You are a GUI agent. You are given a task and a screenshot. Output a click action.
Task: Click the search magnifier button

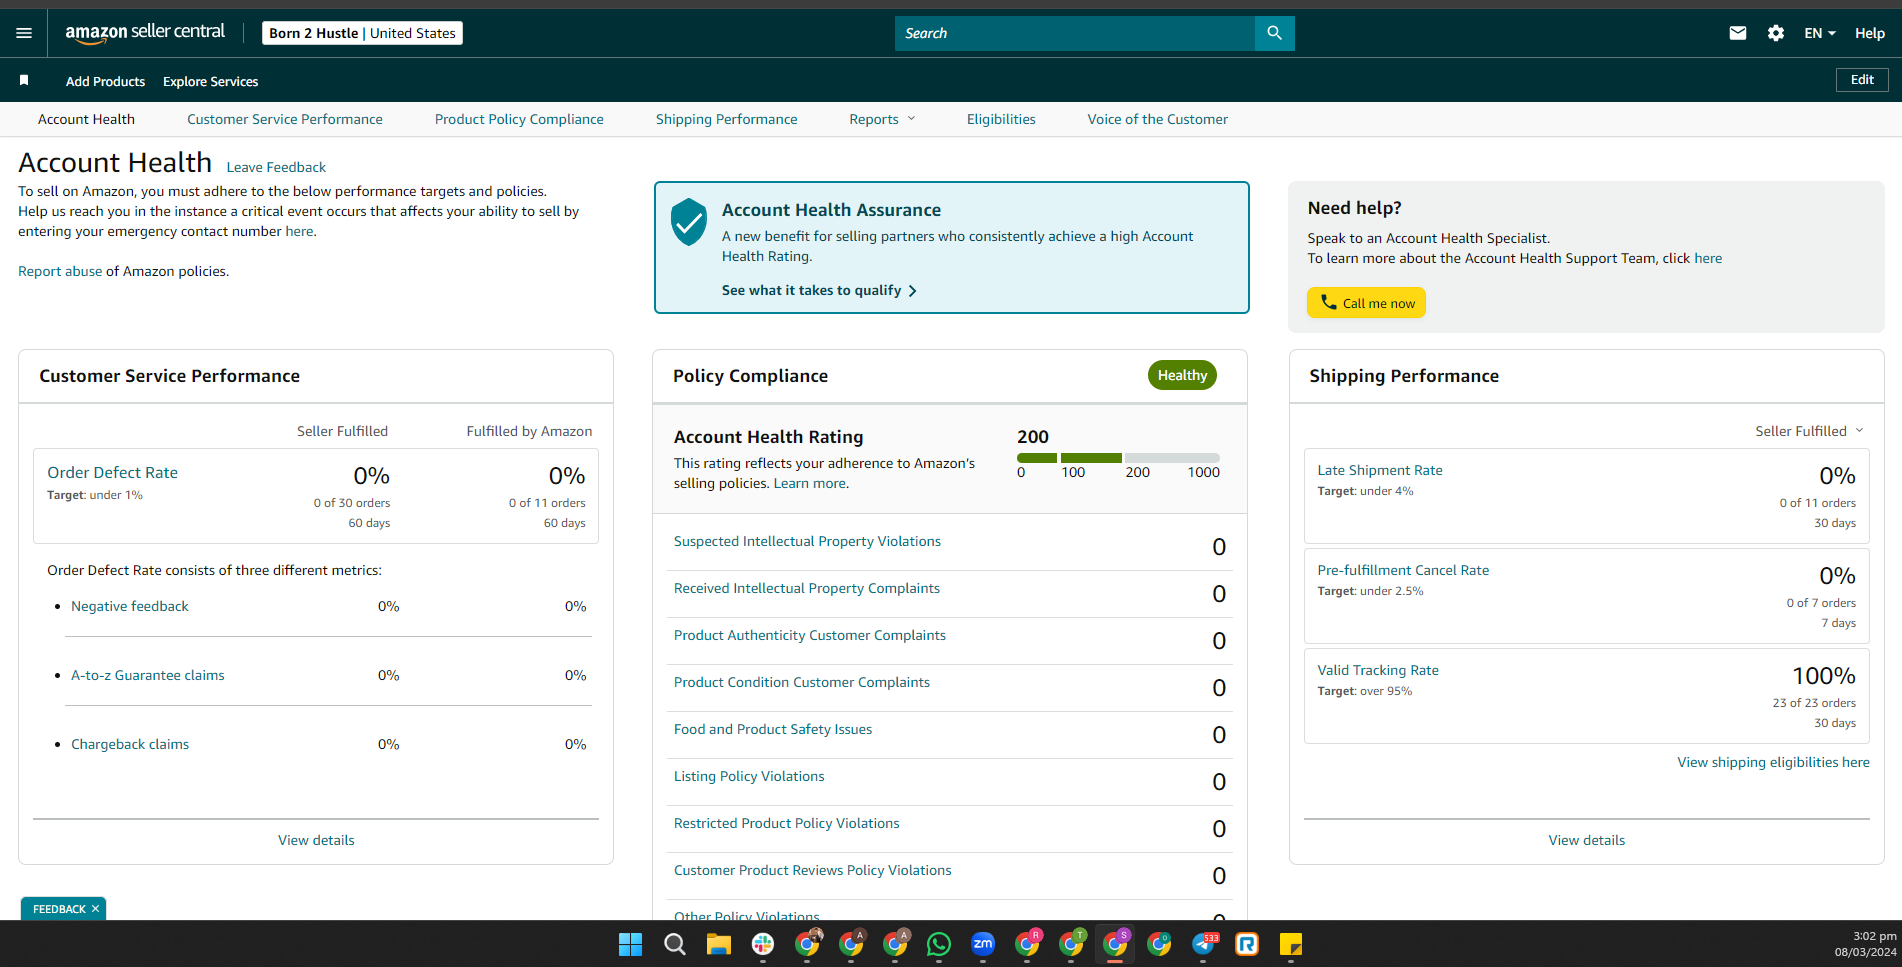[x=1274, y=33]
